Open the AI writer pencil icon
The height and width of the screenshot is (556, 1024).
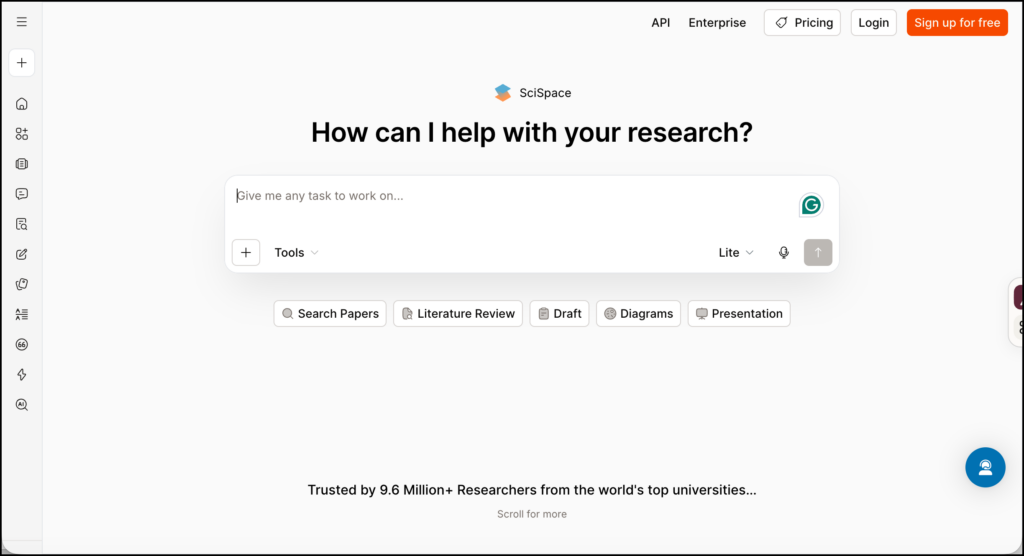point(22,254)
